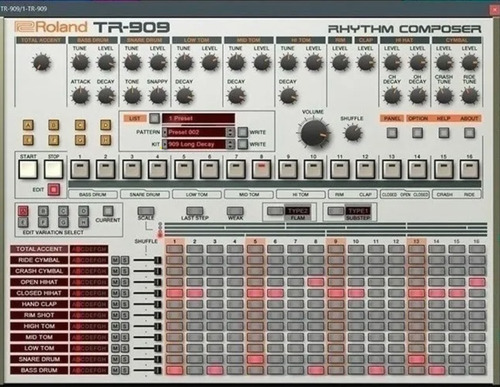Change the flam TYPE2 selector

click(x=298, y=211)
